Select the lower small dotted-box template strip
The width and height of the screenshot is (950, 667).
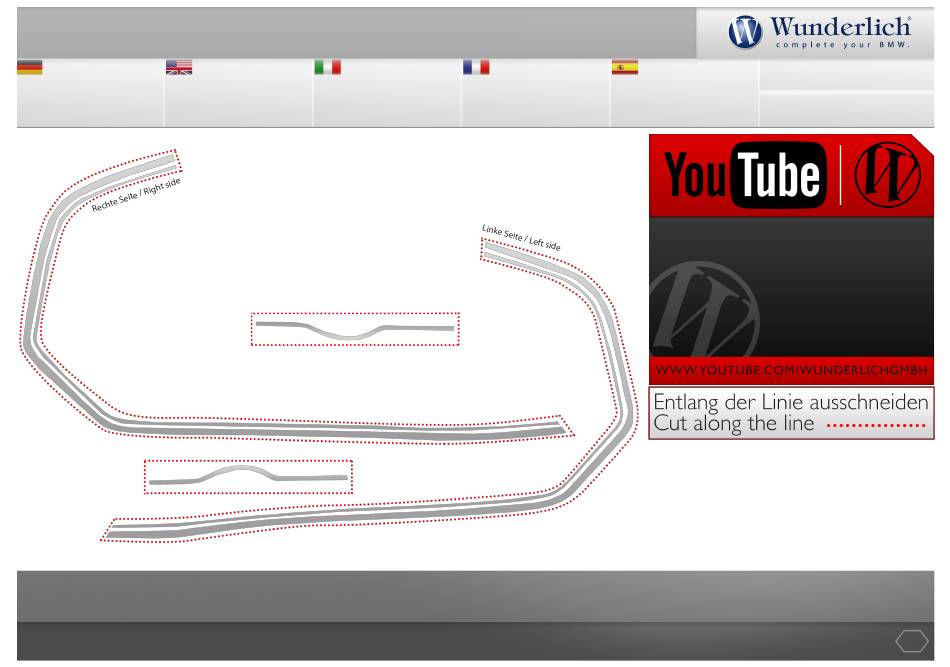(x=248, y=477)
